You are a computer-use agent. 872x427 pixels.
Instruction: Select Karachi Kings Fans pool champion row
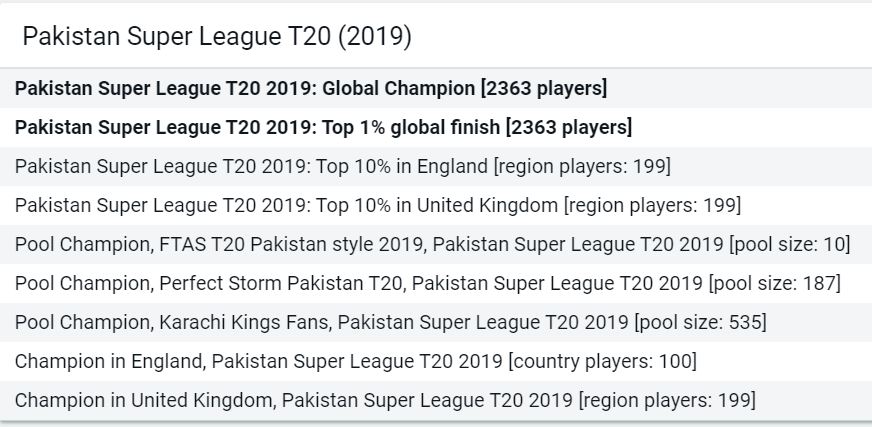click(x=436, y=322)
